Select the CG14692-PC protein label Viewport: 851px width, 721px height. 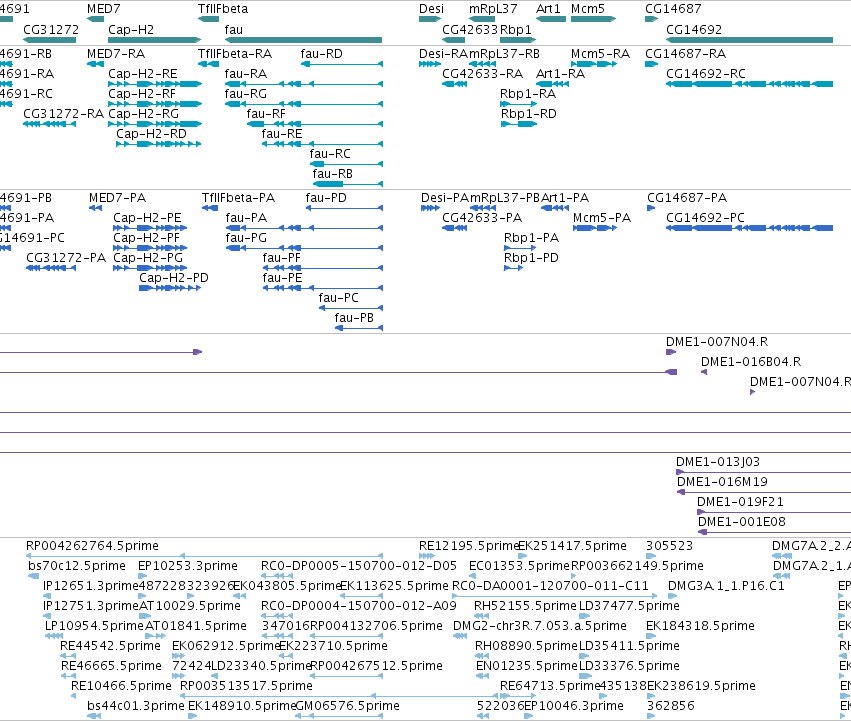(x=705, y=218)
